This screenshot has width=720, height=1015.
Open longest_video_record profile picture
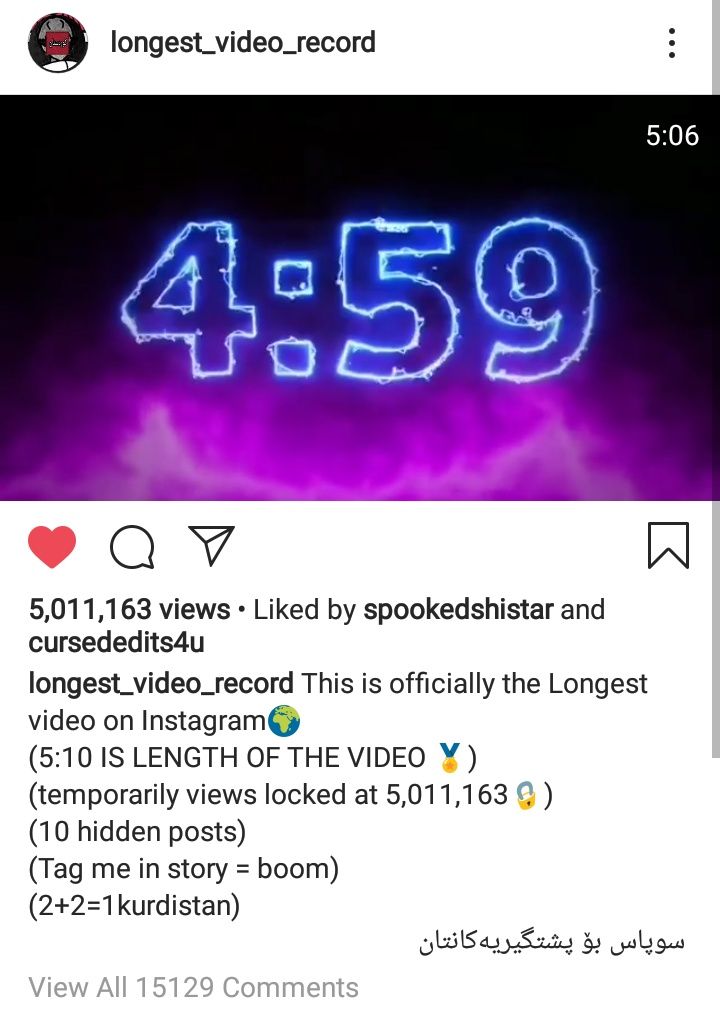(57, 43)
